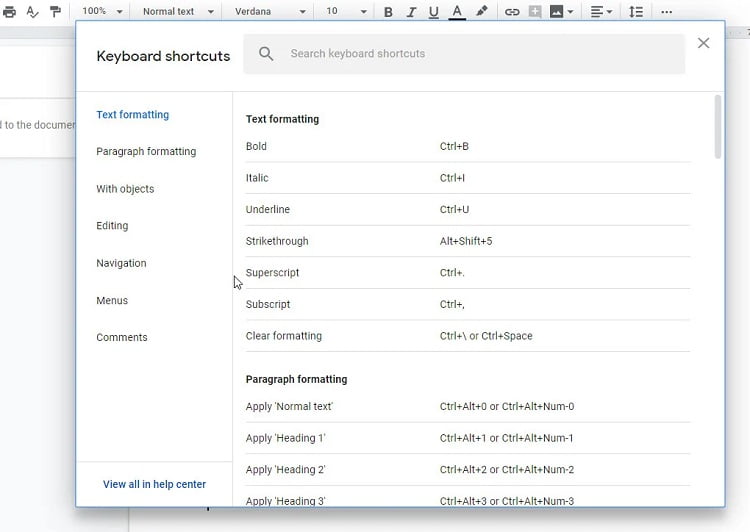This screenshot has height=532, width=750.
Task: Click the line spacing icon
Action: click(x=636, y=12)
